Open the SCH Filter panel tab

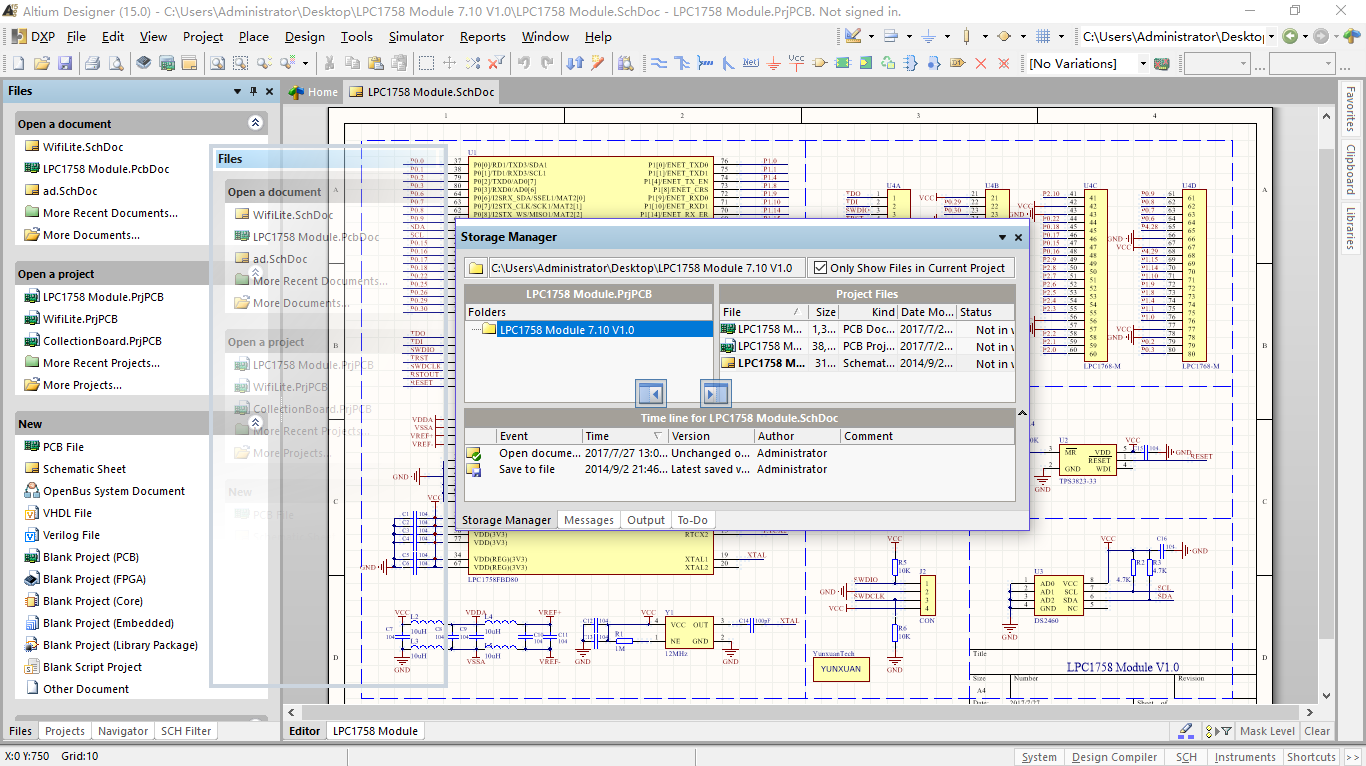[186, 731]
